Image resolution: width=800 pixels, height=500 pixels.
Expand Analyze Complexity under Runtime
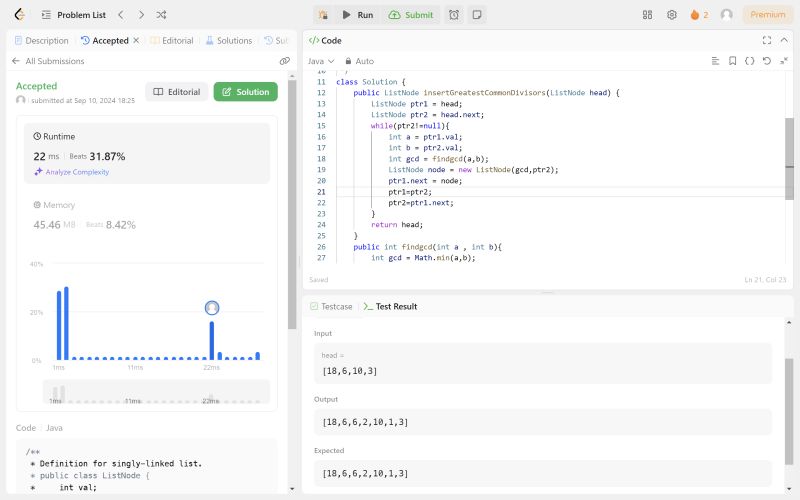pyautogui.click(x=71, y=172)
